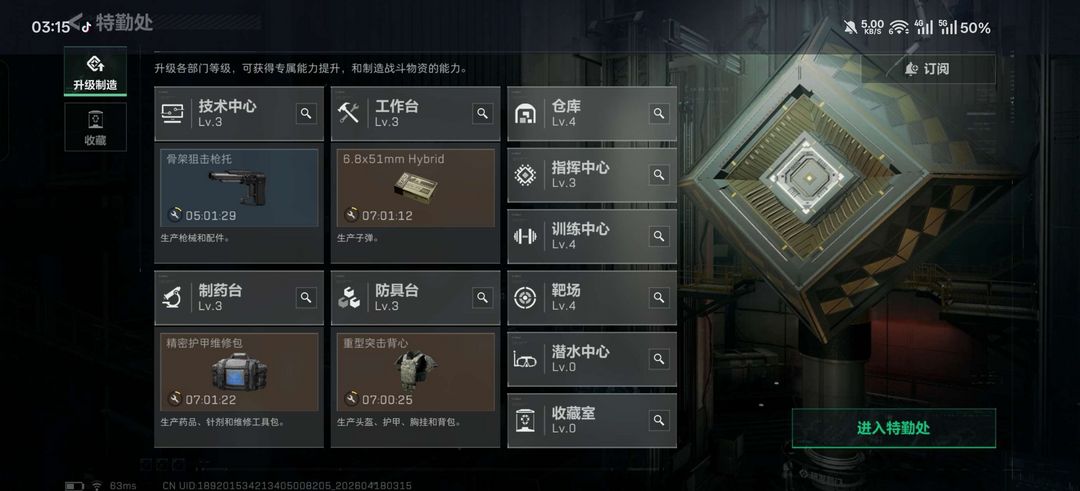Screen dimensions: 1080x491
Task: Click the 进入特勤处 button
Action: pyautogui.click(x=893, y=428)
